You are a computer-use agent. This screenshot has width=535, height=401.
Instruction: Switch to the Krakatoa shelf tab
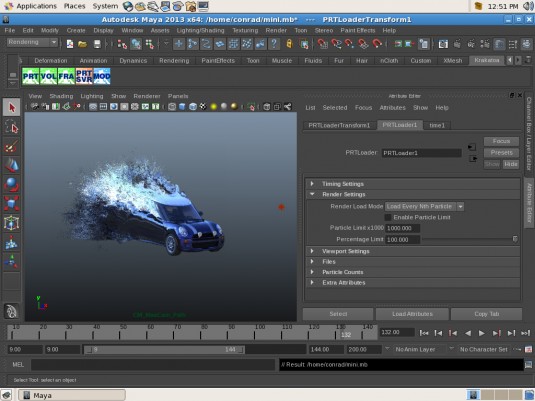tap(487, 60)
